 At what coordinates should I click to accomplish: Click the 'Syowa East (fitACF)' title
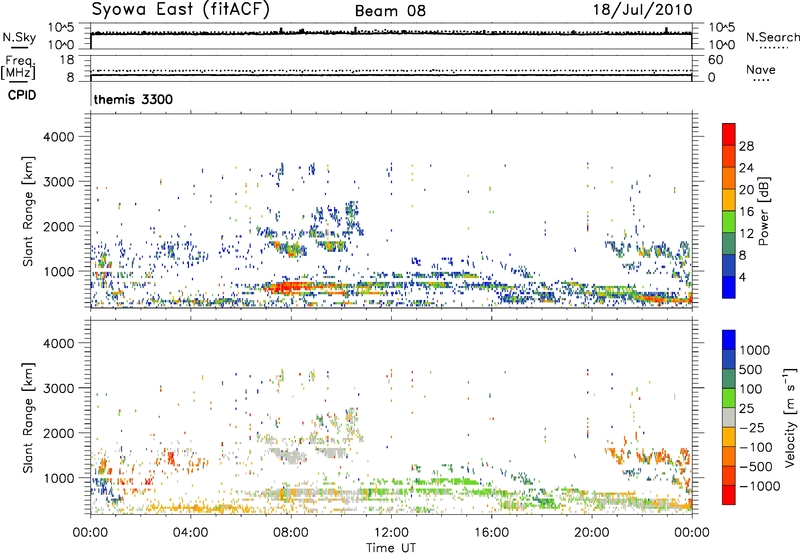180,9
